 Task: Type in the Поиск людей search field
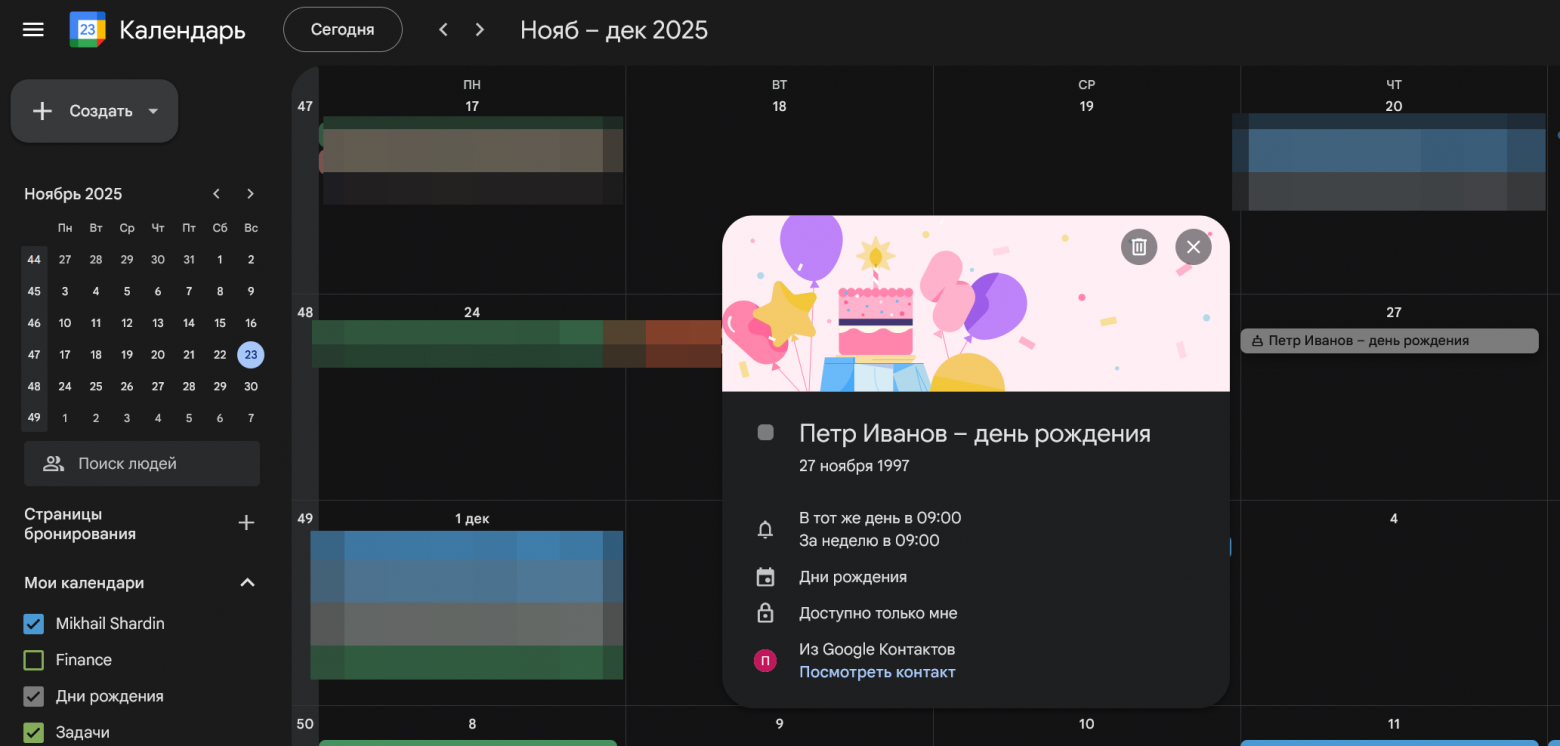tap(142, 464)
